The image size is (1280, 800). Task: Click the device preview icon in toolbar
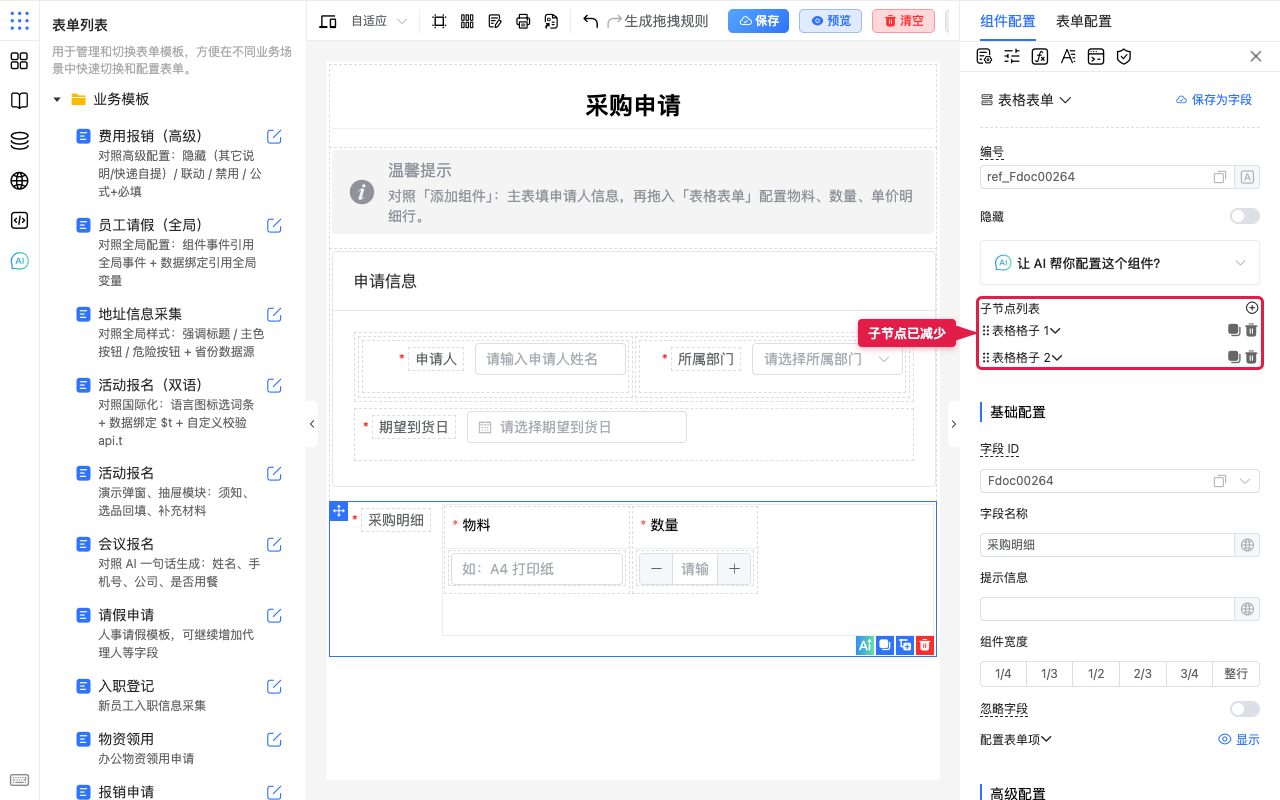tap(327, 21)
